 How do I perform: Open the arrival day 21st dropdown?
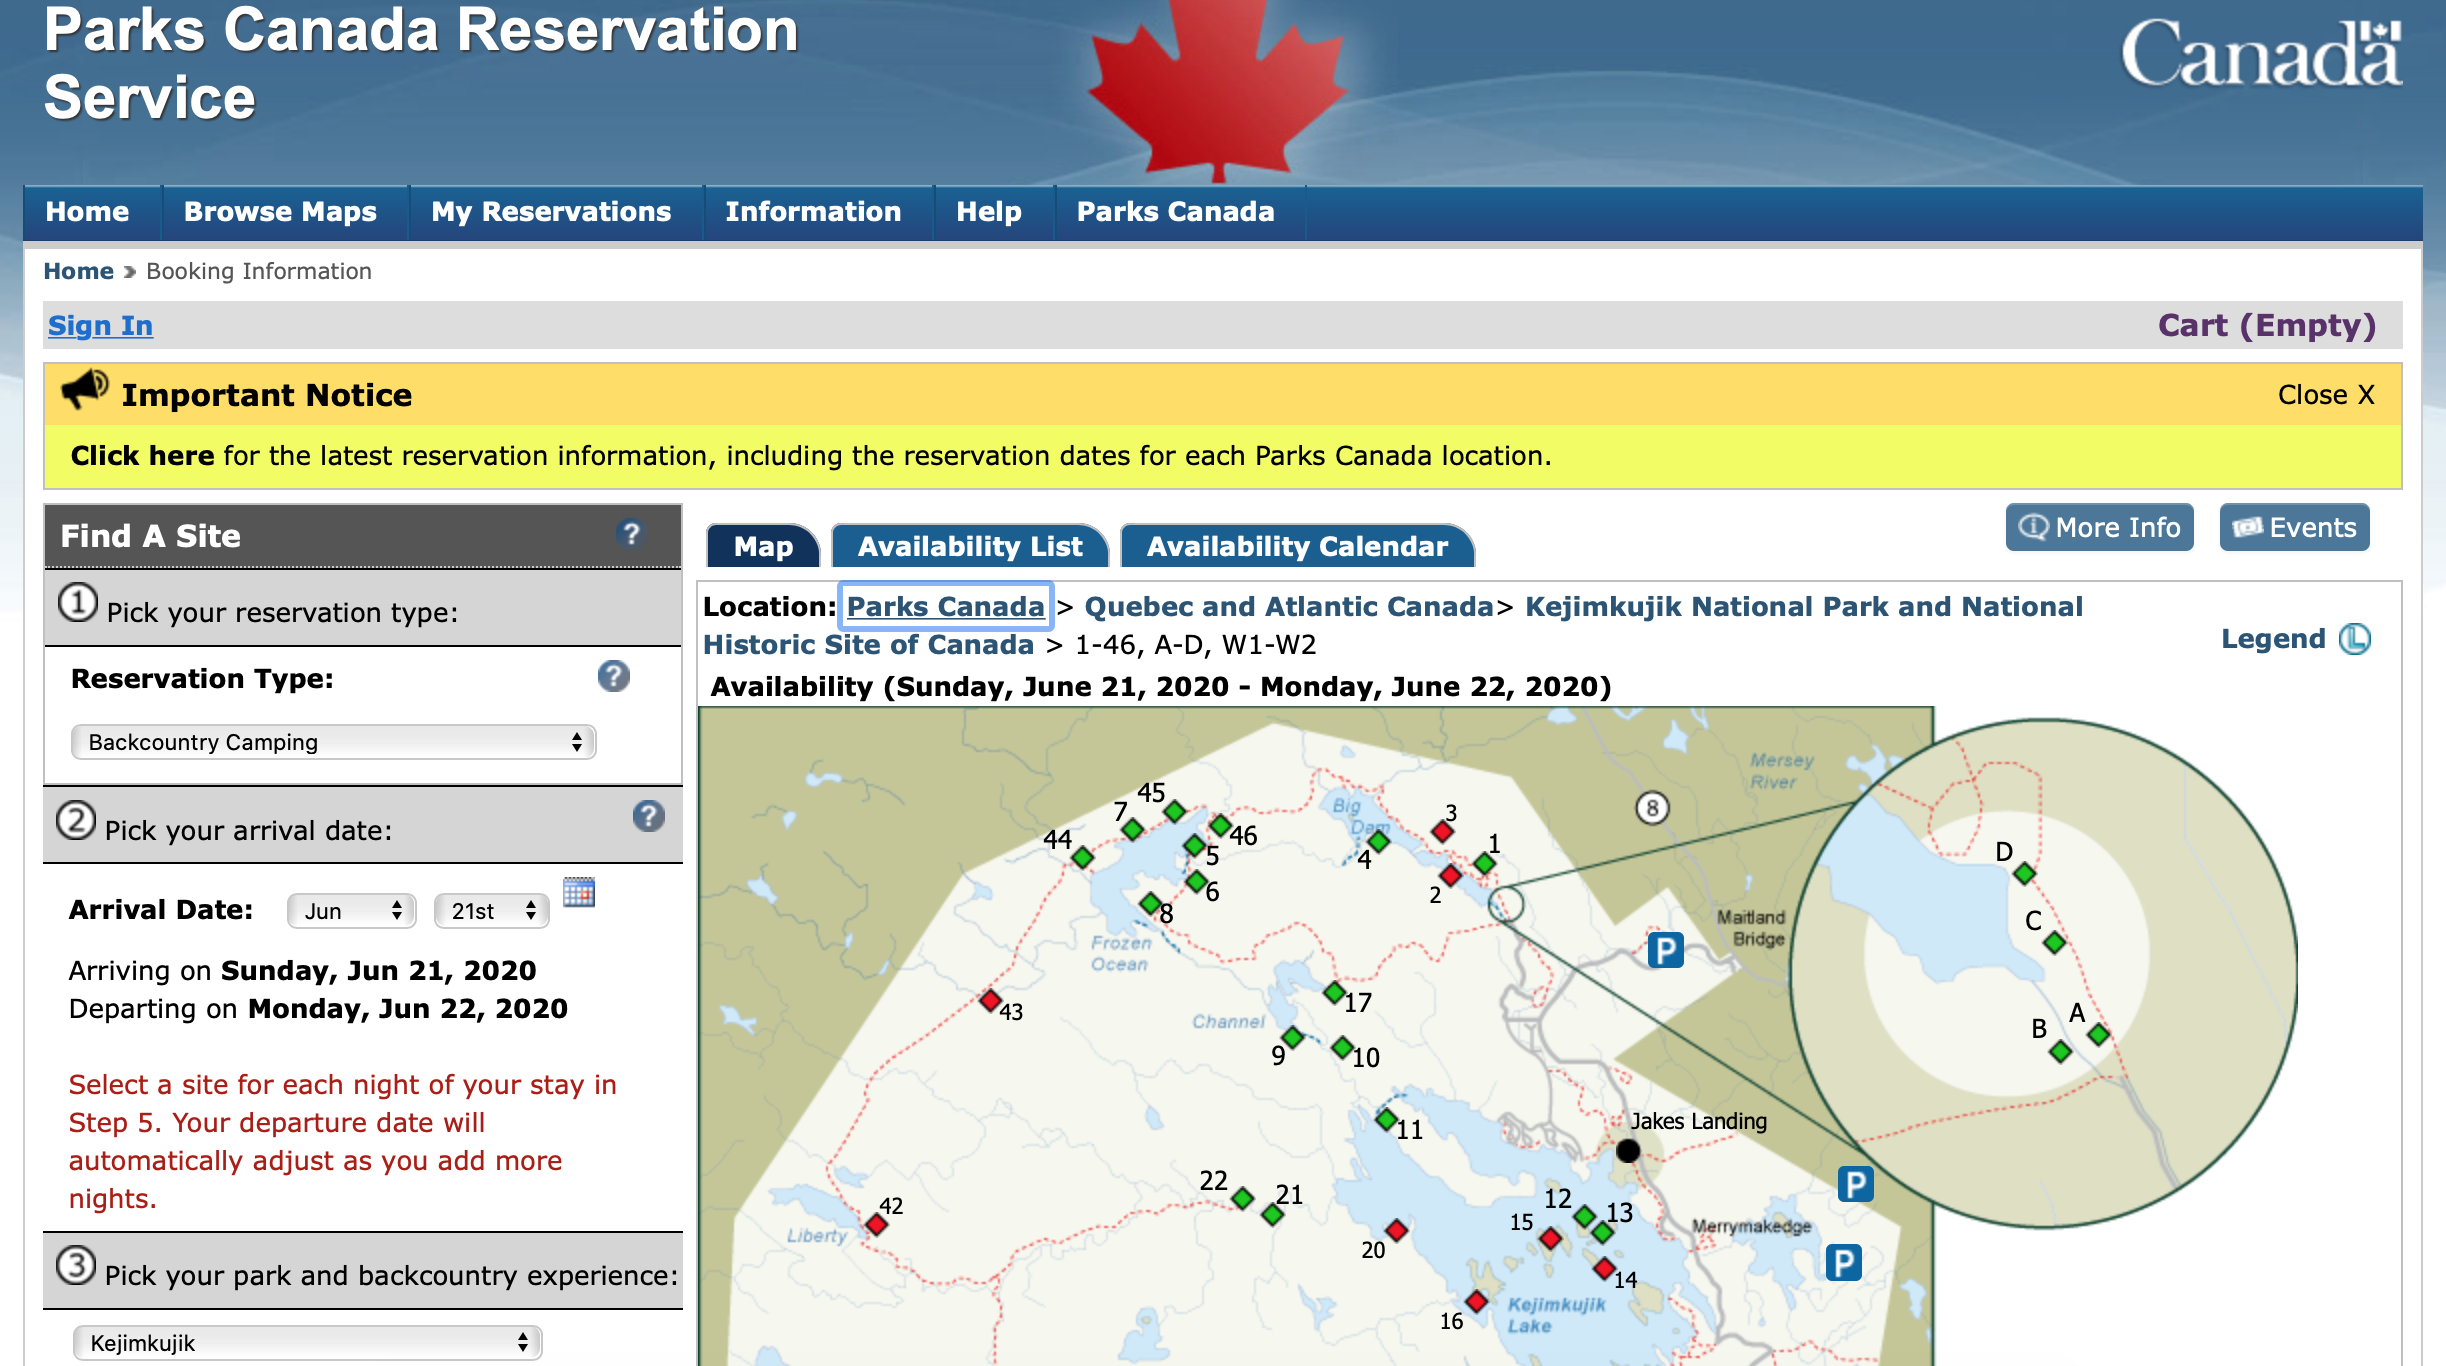[491, 910]
